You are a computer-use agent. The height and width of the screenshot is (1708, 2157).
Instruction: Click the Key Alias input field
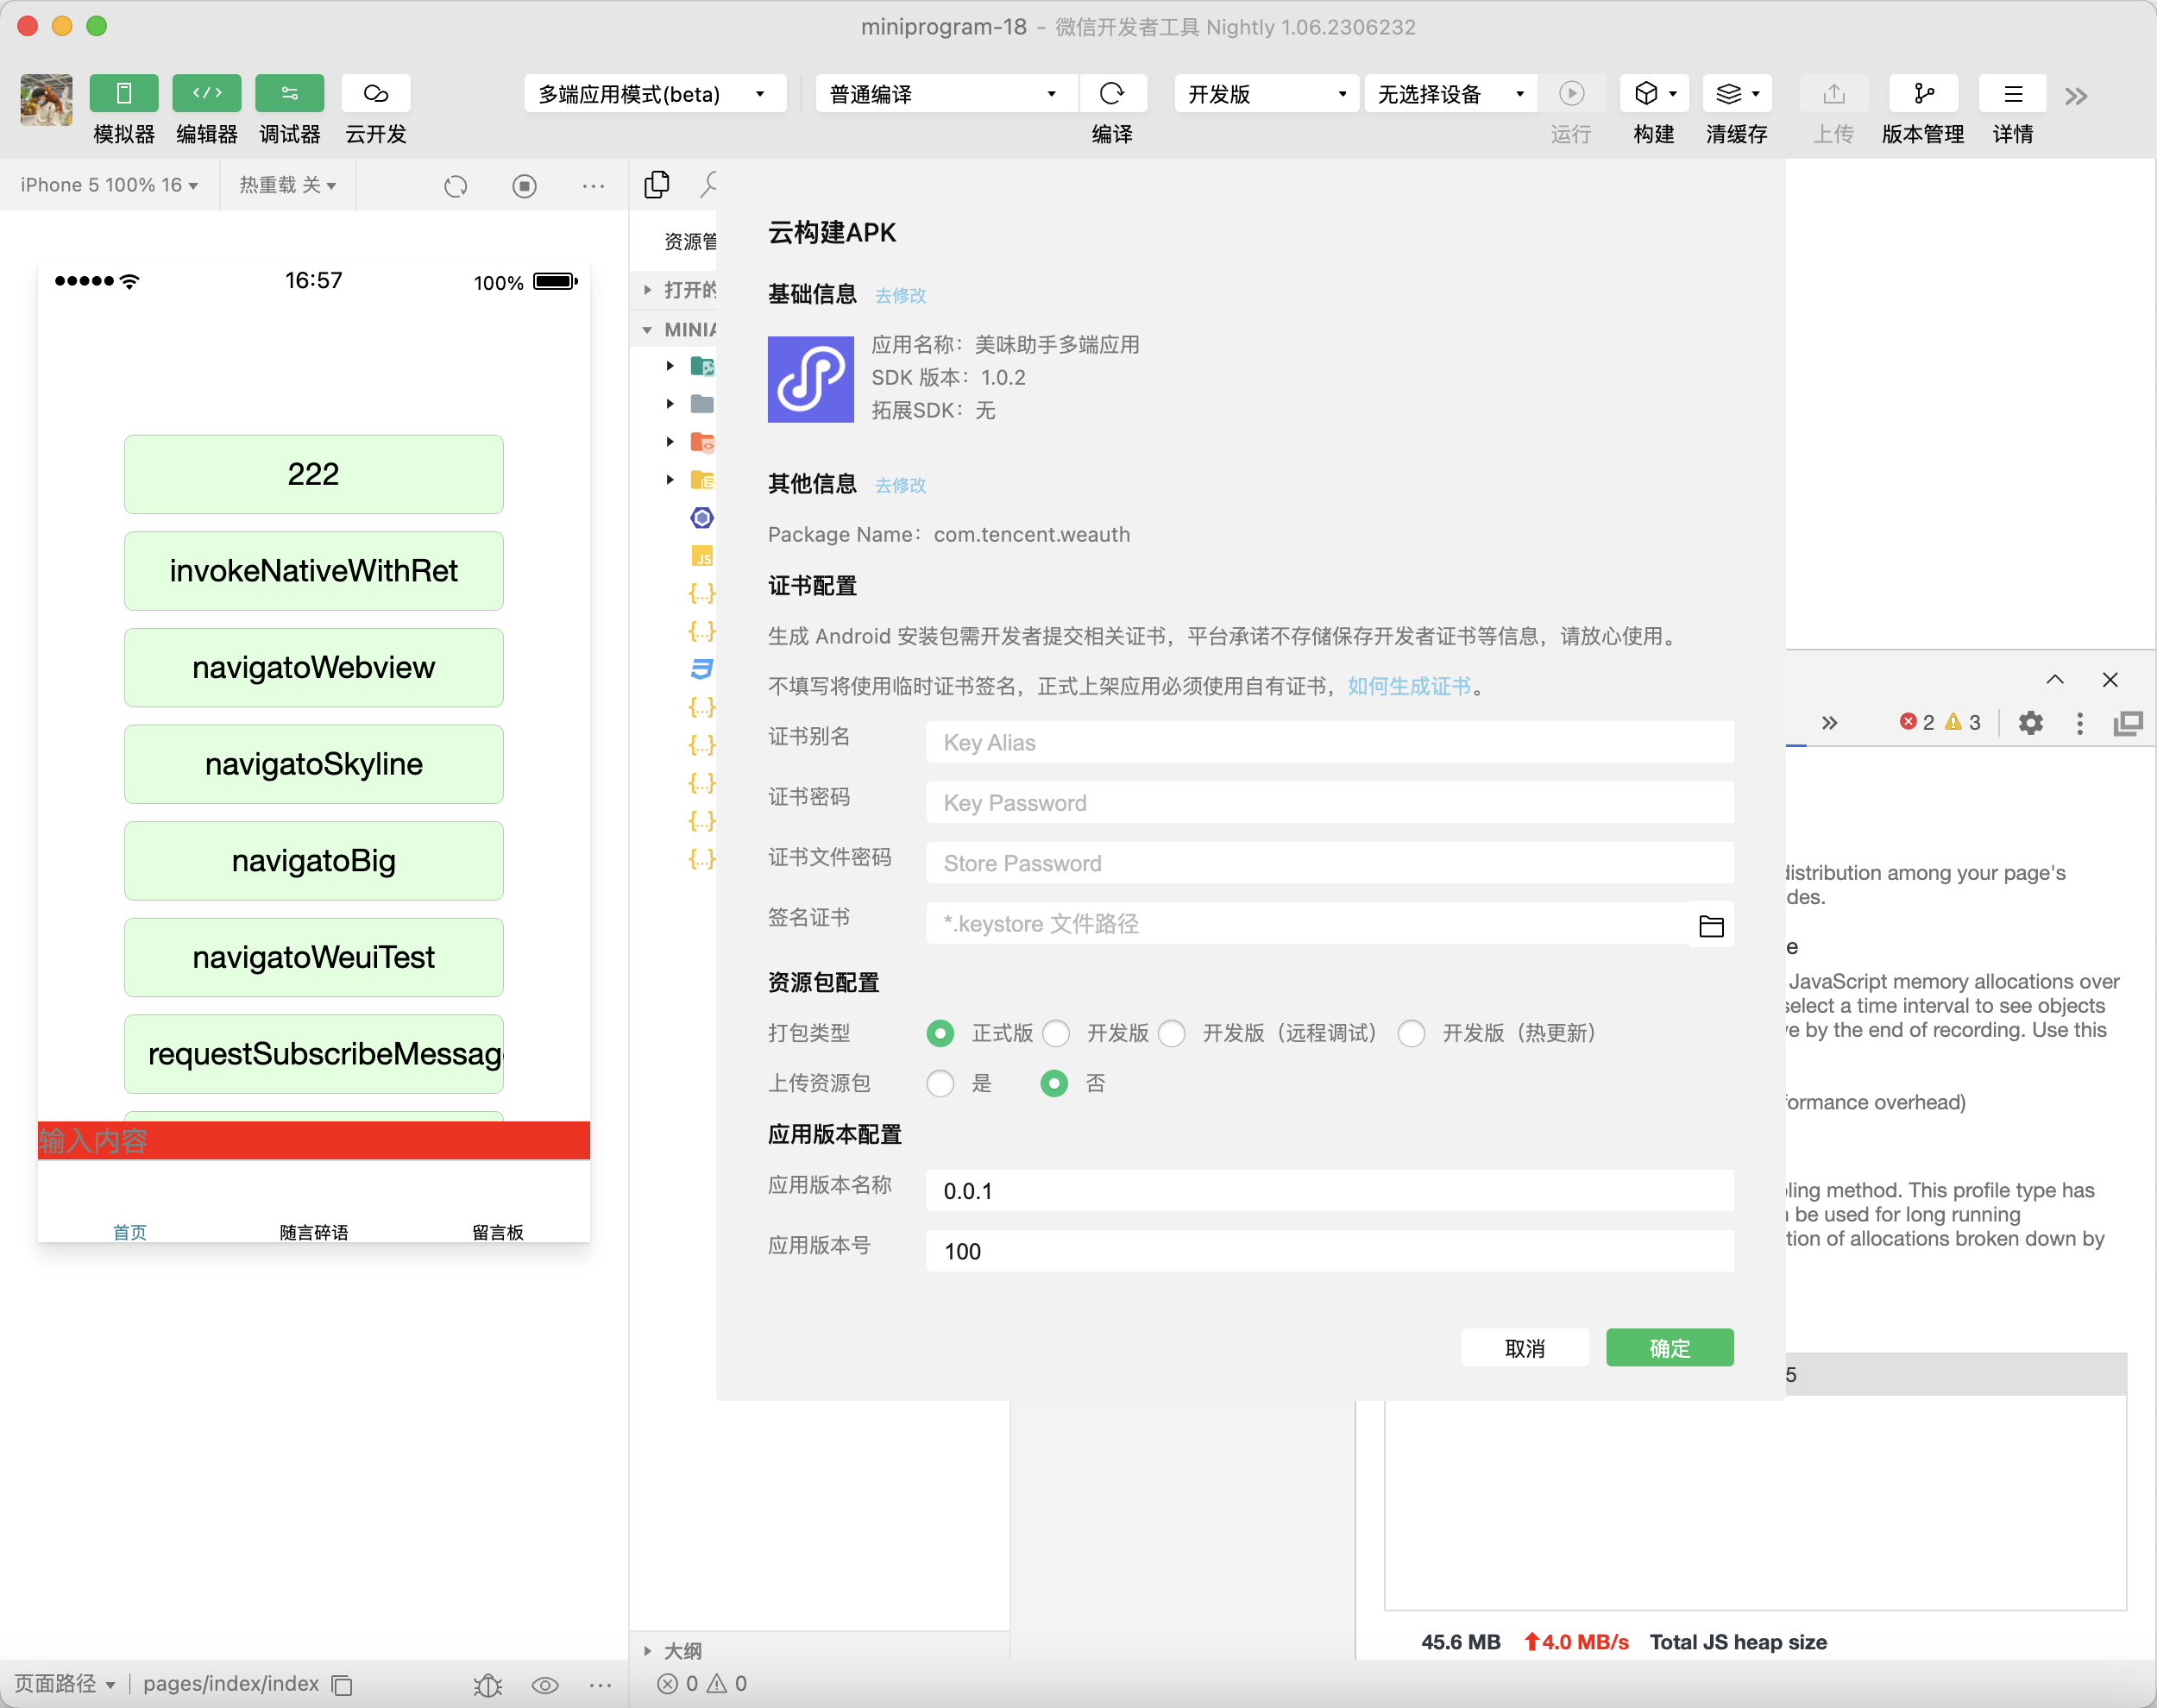[x=1329, y=743]
